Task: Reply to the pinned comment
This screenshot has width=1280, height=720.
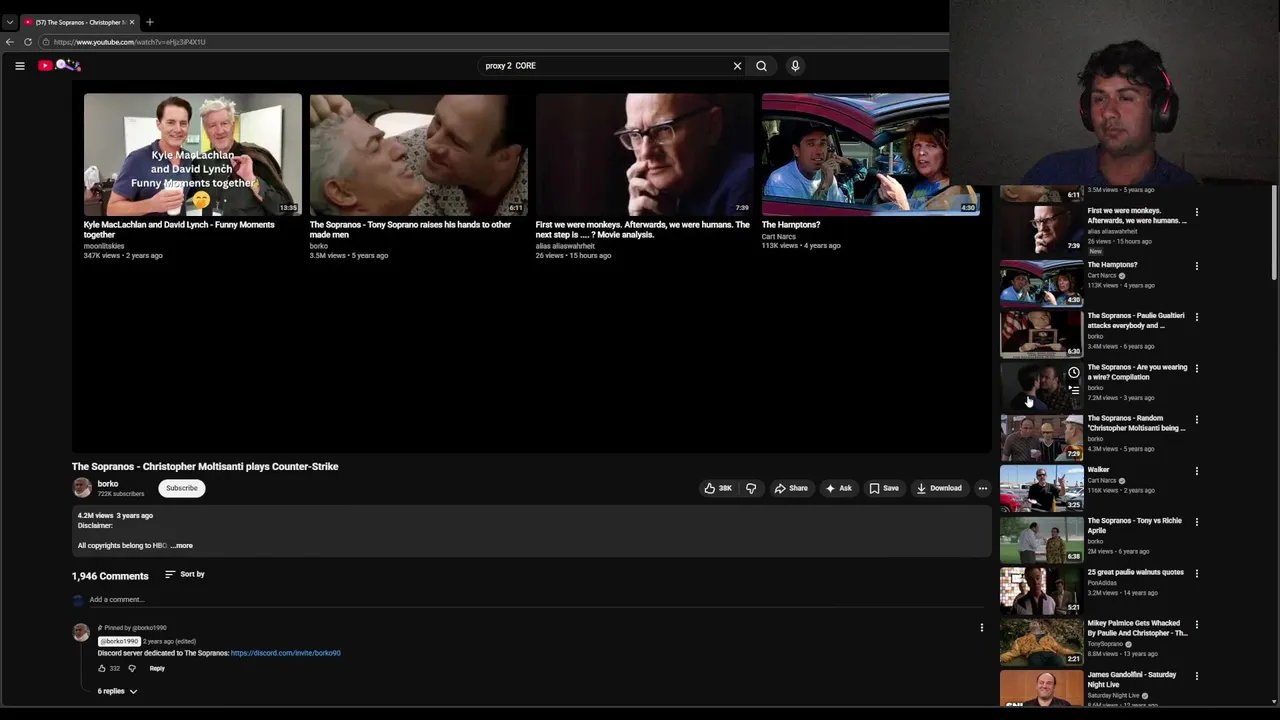Action: click(x=157, y=668)
